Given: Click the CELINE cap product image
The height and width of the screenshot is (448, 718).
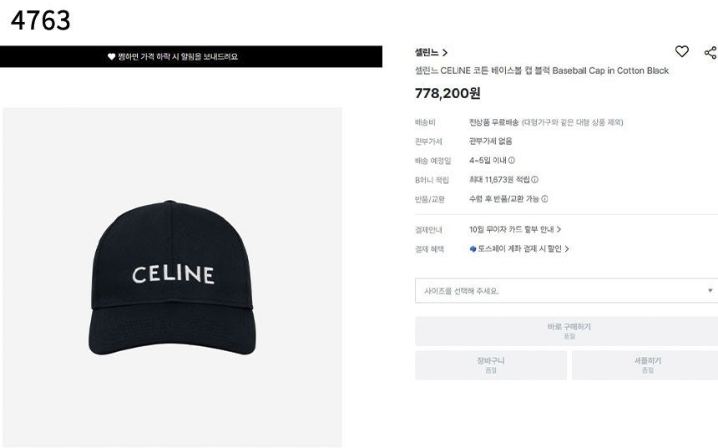Looking at the screenshot, I should point(171,275).
